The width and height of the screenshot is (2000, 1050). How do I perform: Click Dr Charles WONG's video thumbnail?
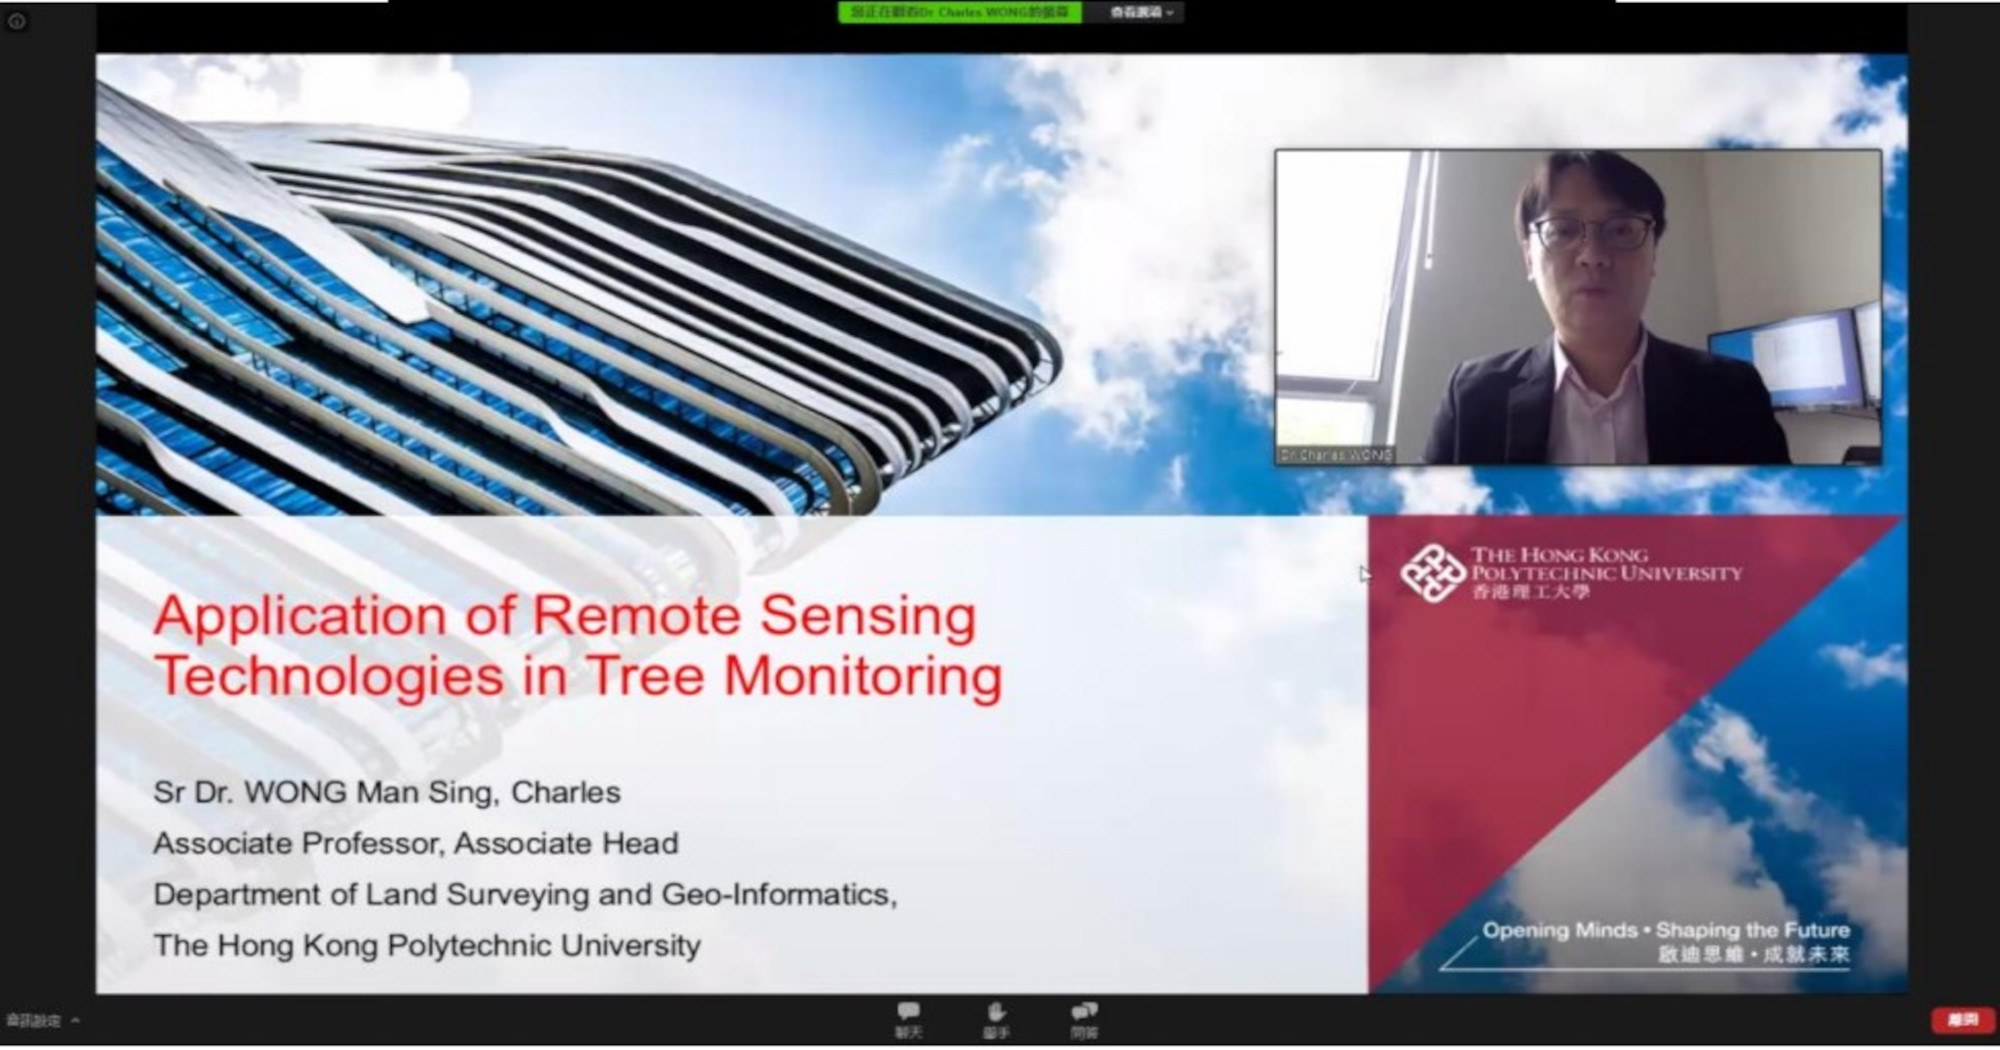tap(1578, 307)
